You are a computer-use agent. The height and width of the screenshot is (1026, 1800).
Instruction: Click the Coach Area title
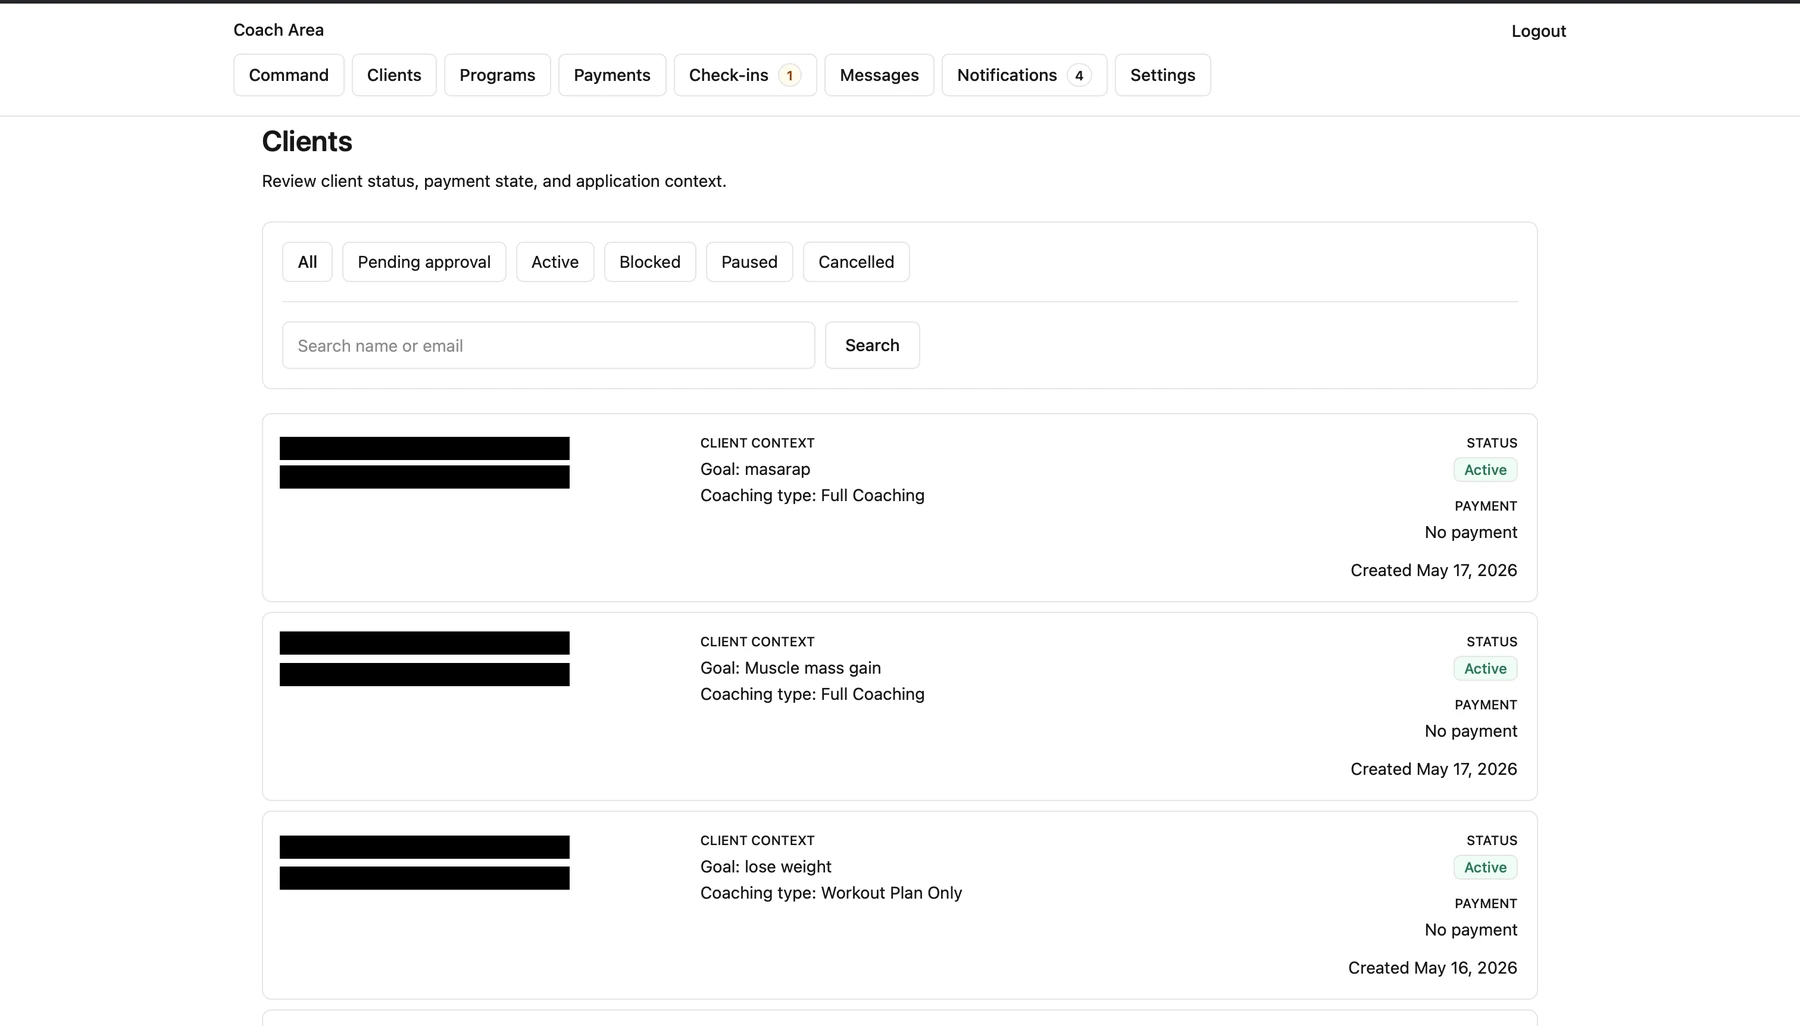coord(278,30)
